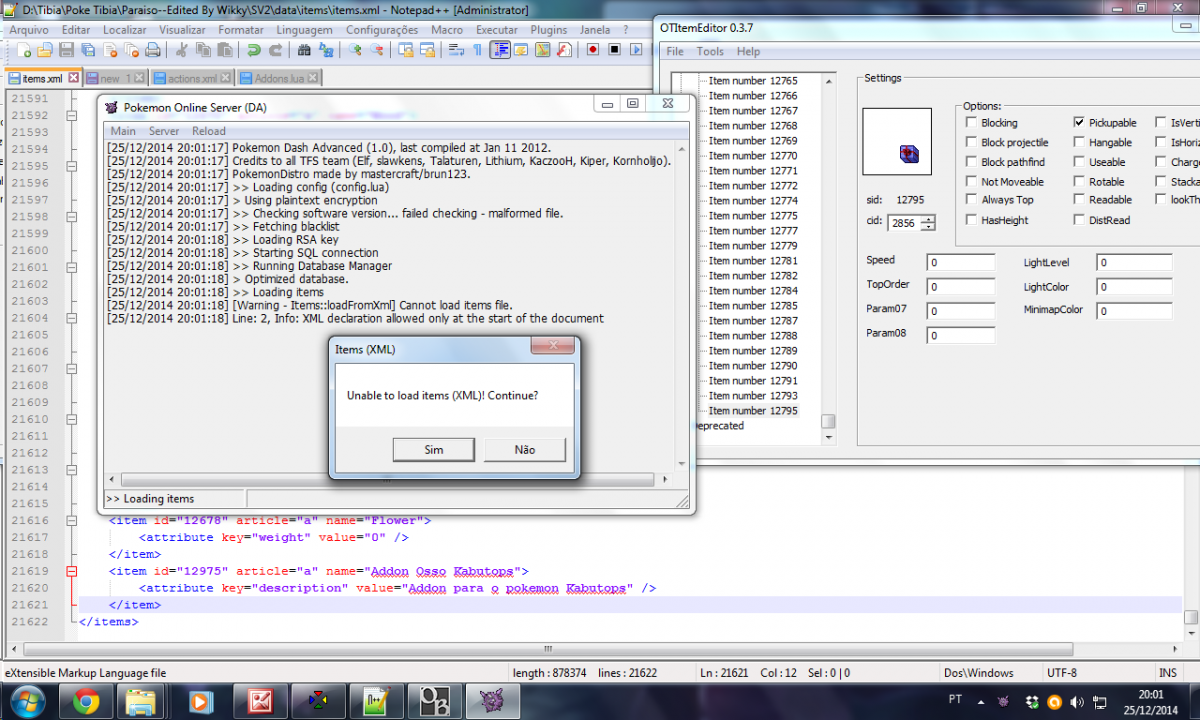
Task: Undo the last edit in Notepad++
Action: point(254,50)
